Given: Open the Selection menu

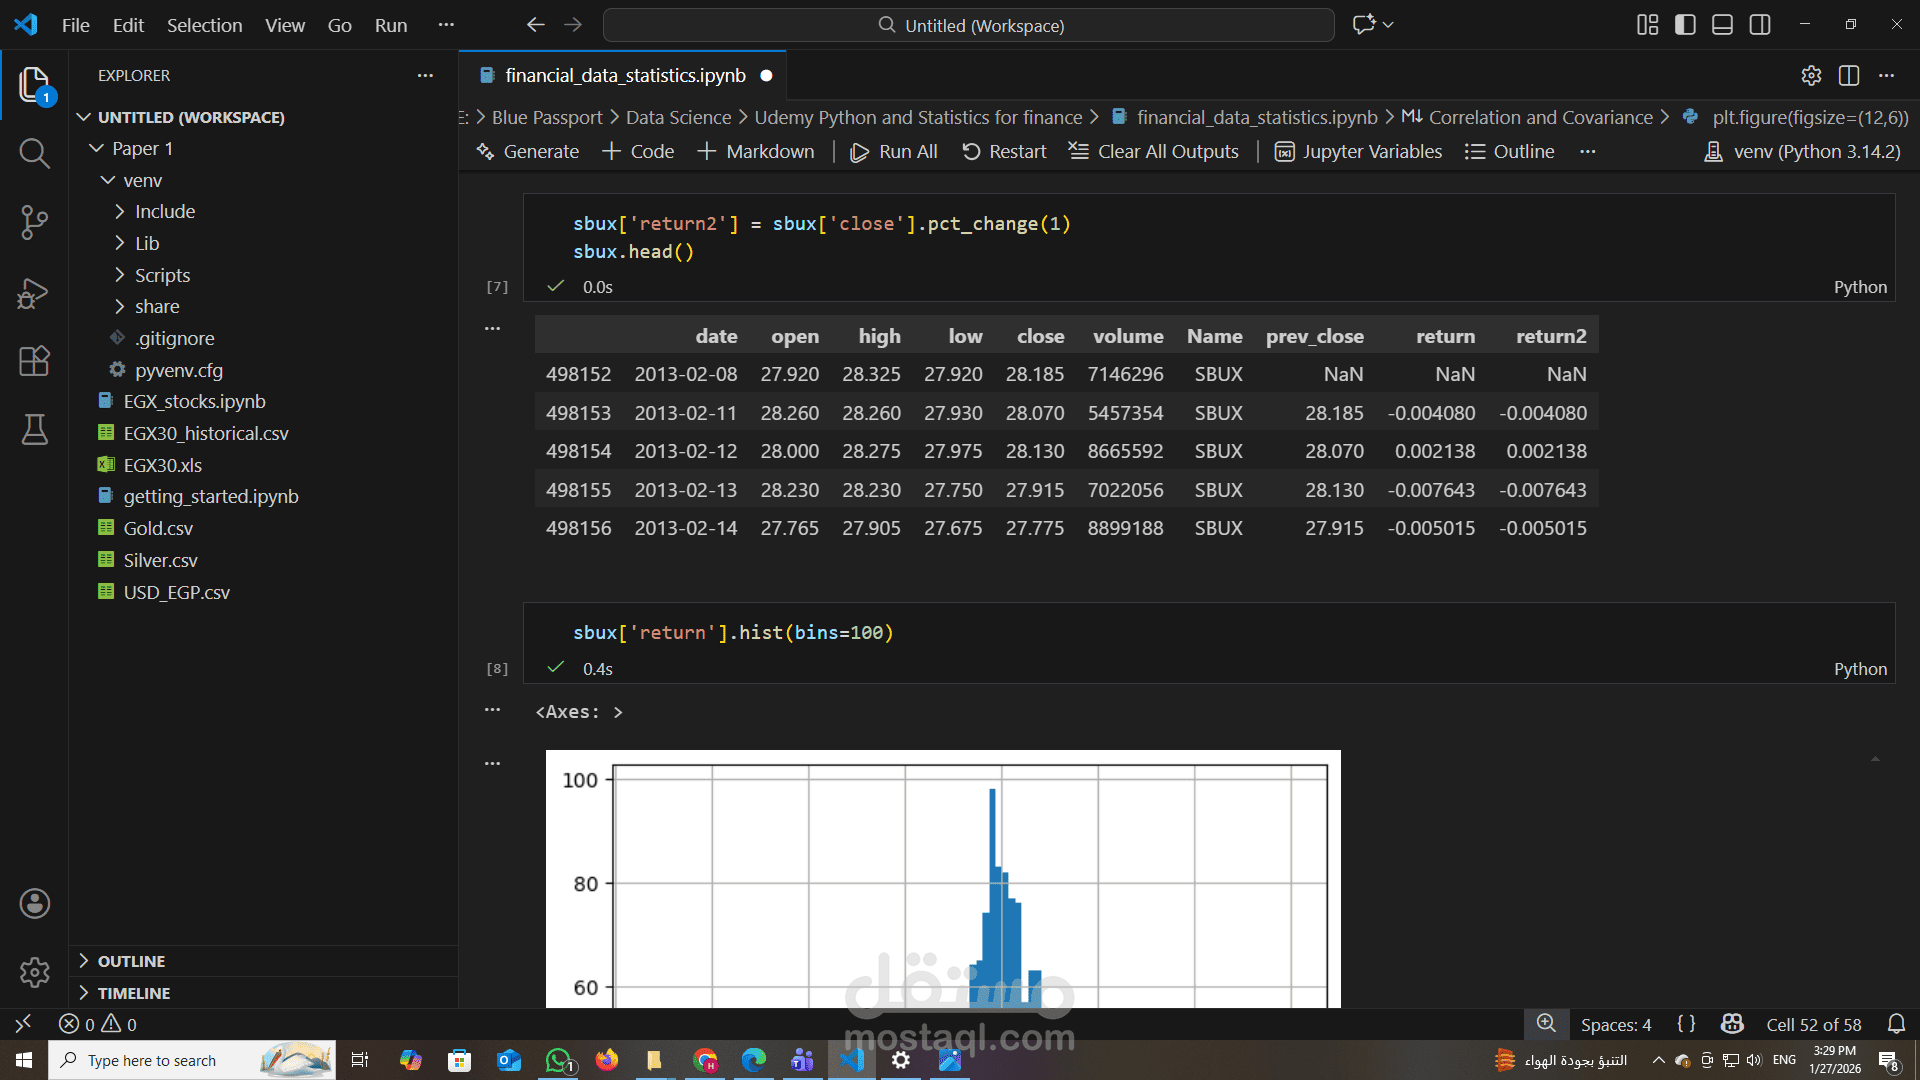Looking at the screenshot, I should (x=204, y=25).
